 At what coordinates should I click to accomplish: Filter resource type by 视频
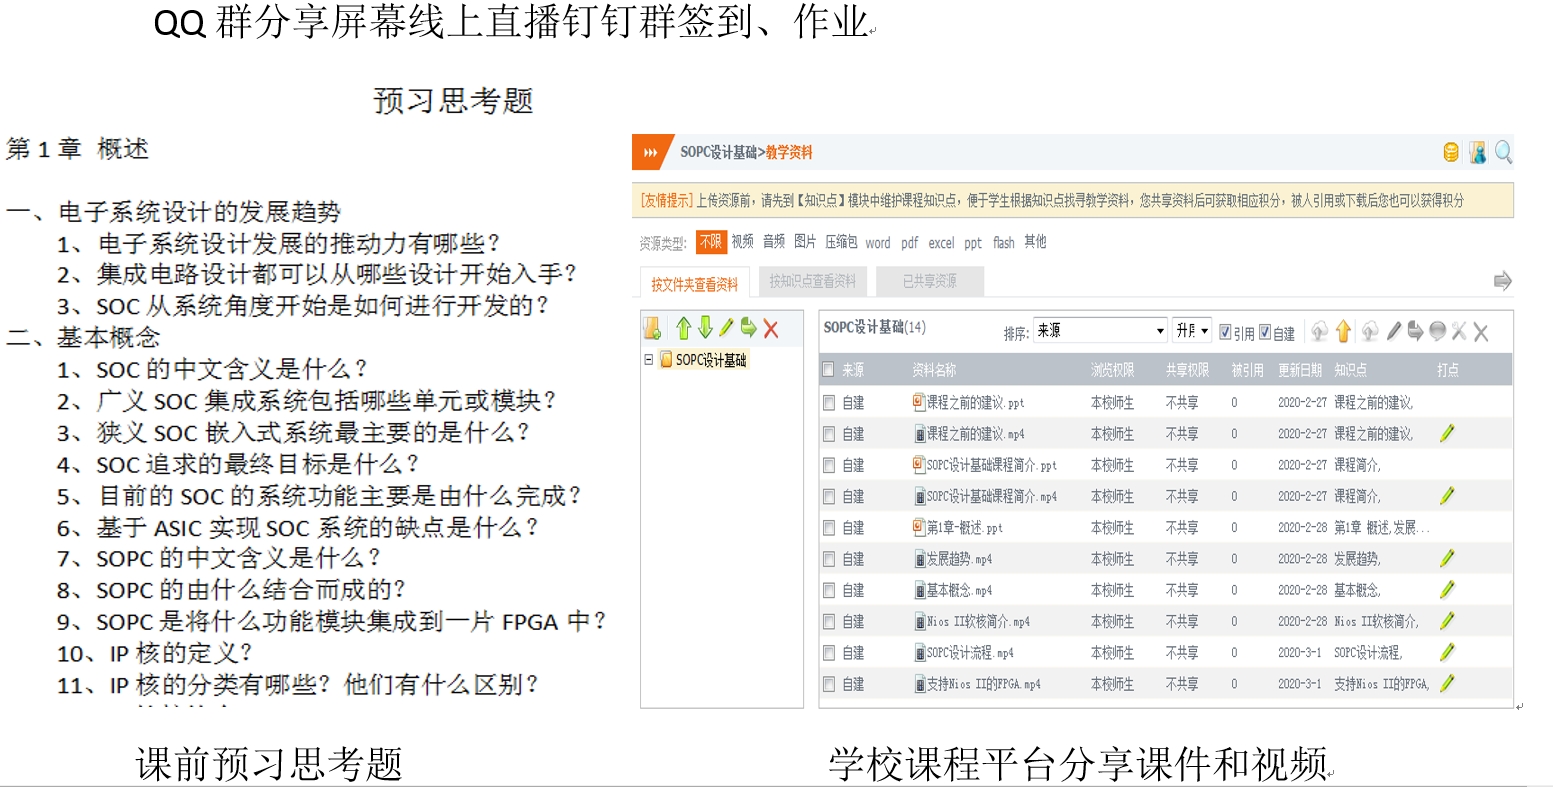click(742, 242)
